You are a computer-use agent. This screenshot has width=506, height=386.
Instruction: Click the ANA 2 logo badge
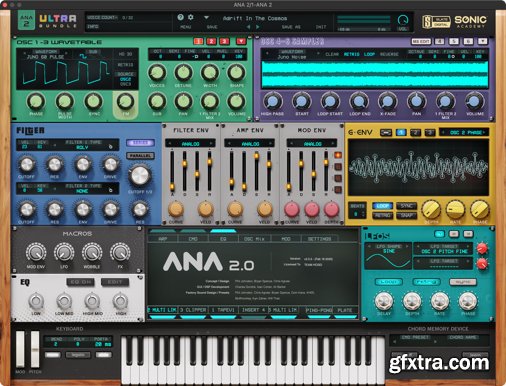(26, 21)
